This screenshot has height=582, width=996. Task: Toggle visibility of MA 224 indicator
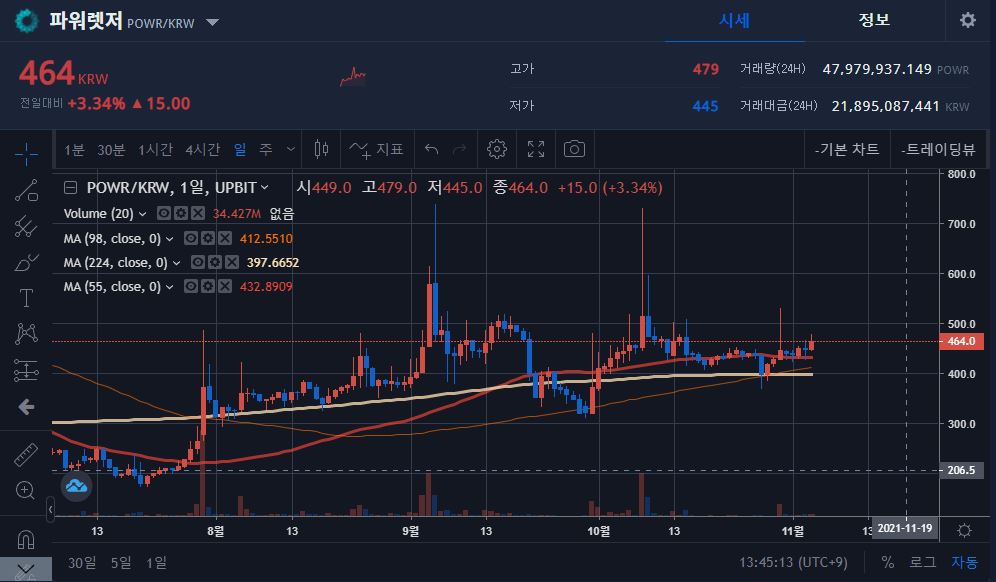[x=198, y=262]
